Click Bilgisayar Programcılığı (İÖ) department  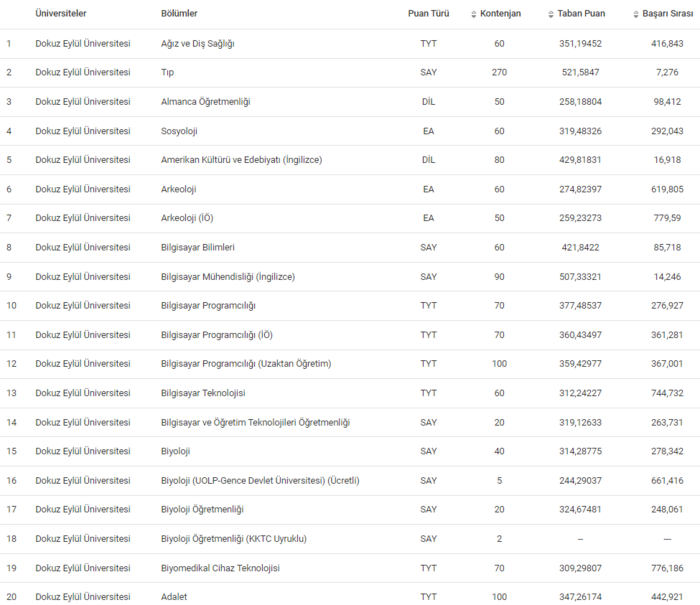point(217,335)
